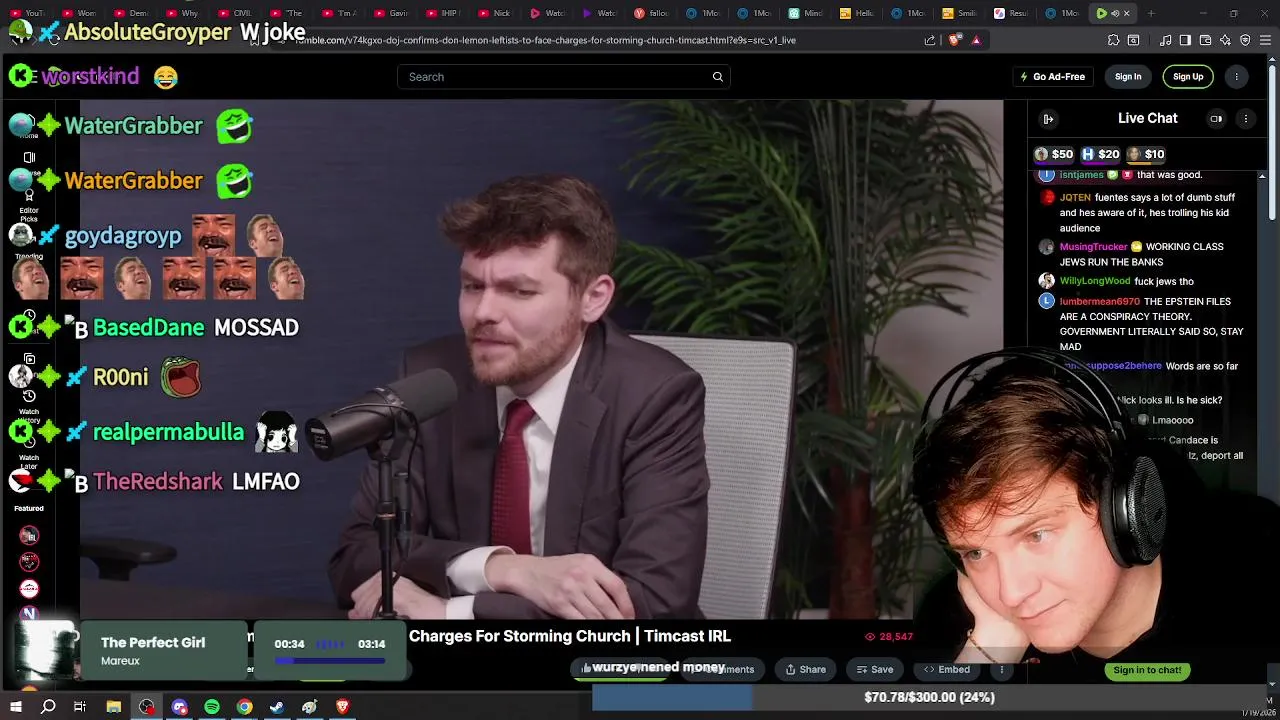This screenshot has width=1280, height=720.
Task: Open Live Chat options menu
Action: coord(1246,119)
